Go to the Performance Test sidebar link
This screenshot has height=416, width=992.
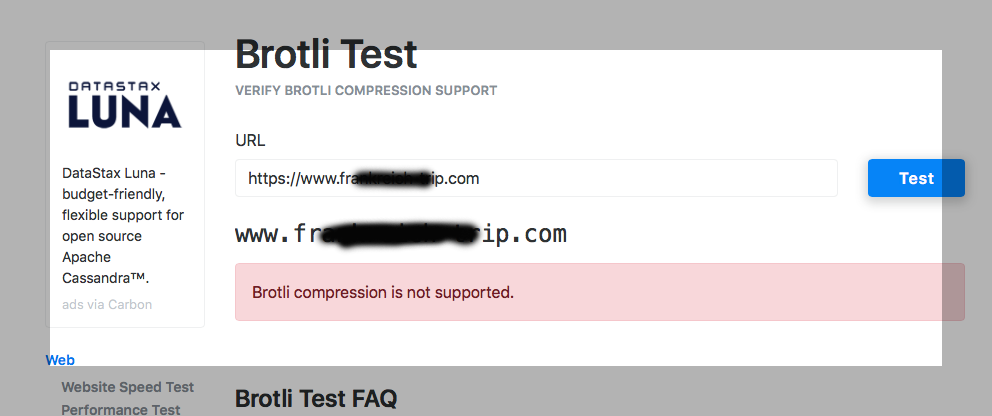point(120,409)
